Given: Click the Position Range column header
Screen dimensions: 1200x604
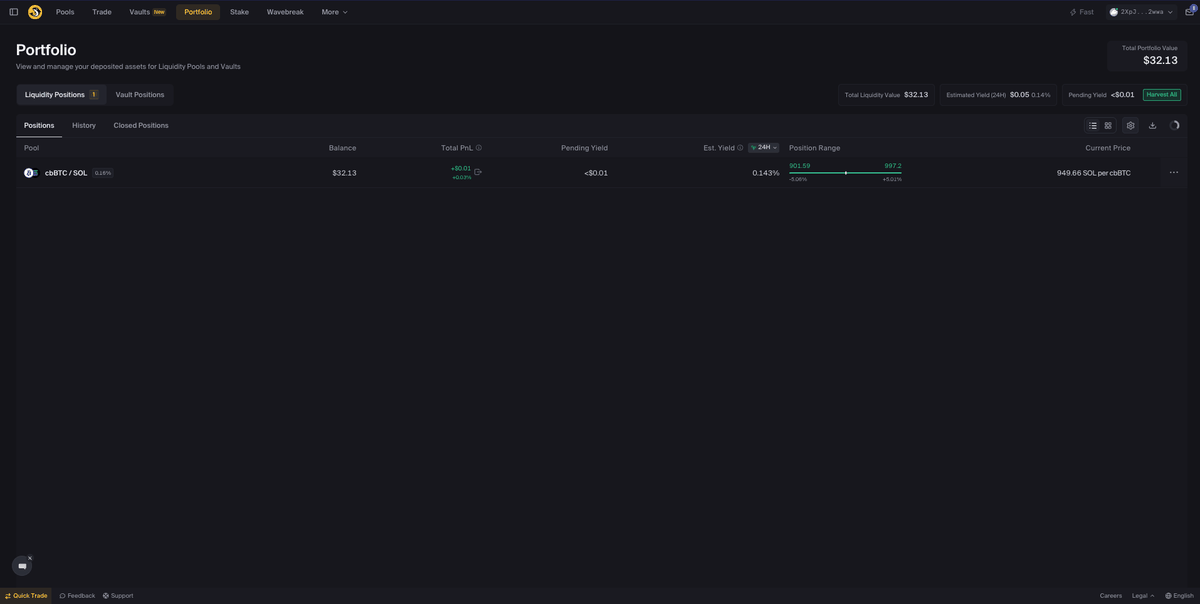Looking at the screenshot, I should coord(815,148).
